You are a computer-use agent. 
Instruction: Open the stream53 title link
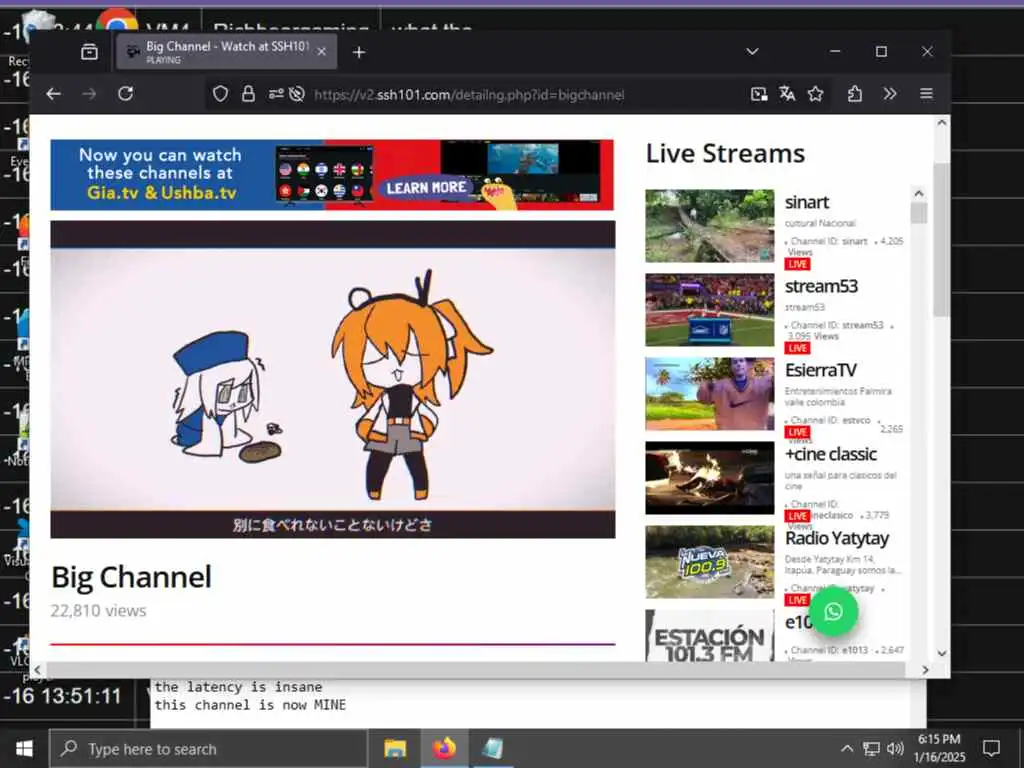click(x=821, y=286)
